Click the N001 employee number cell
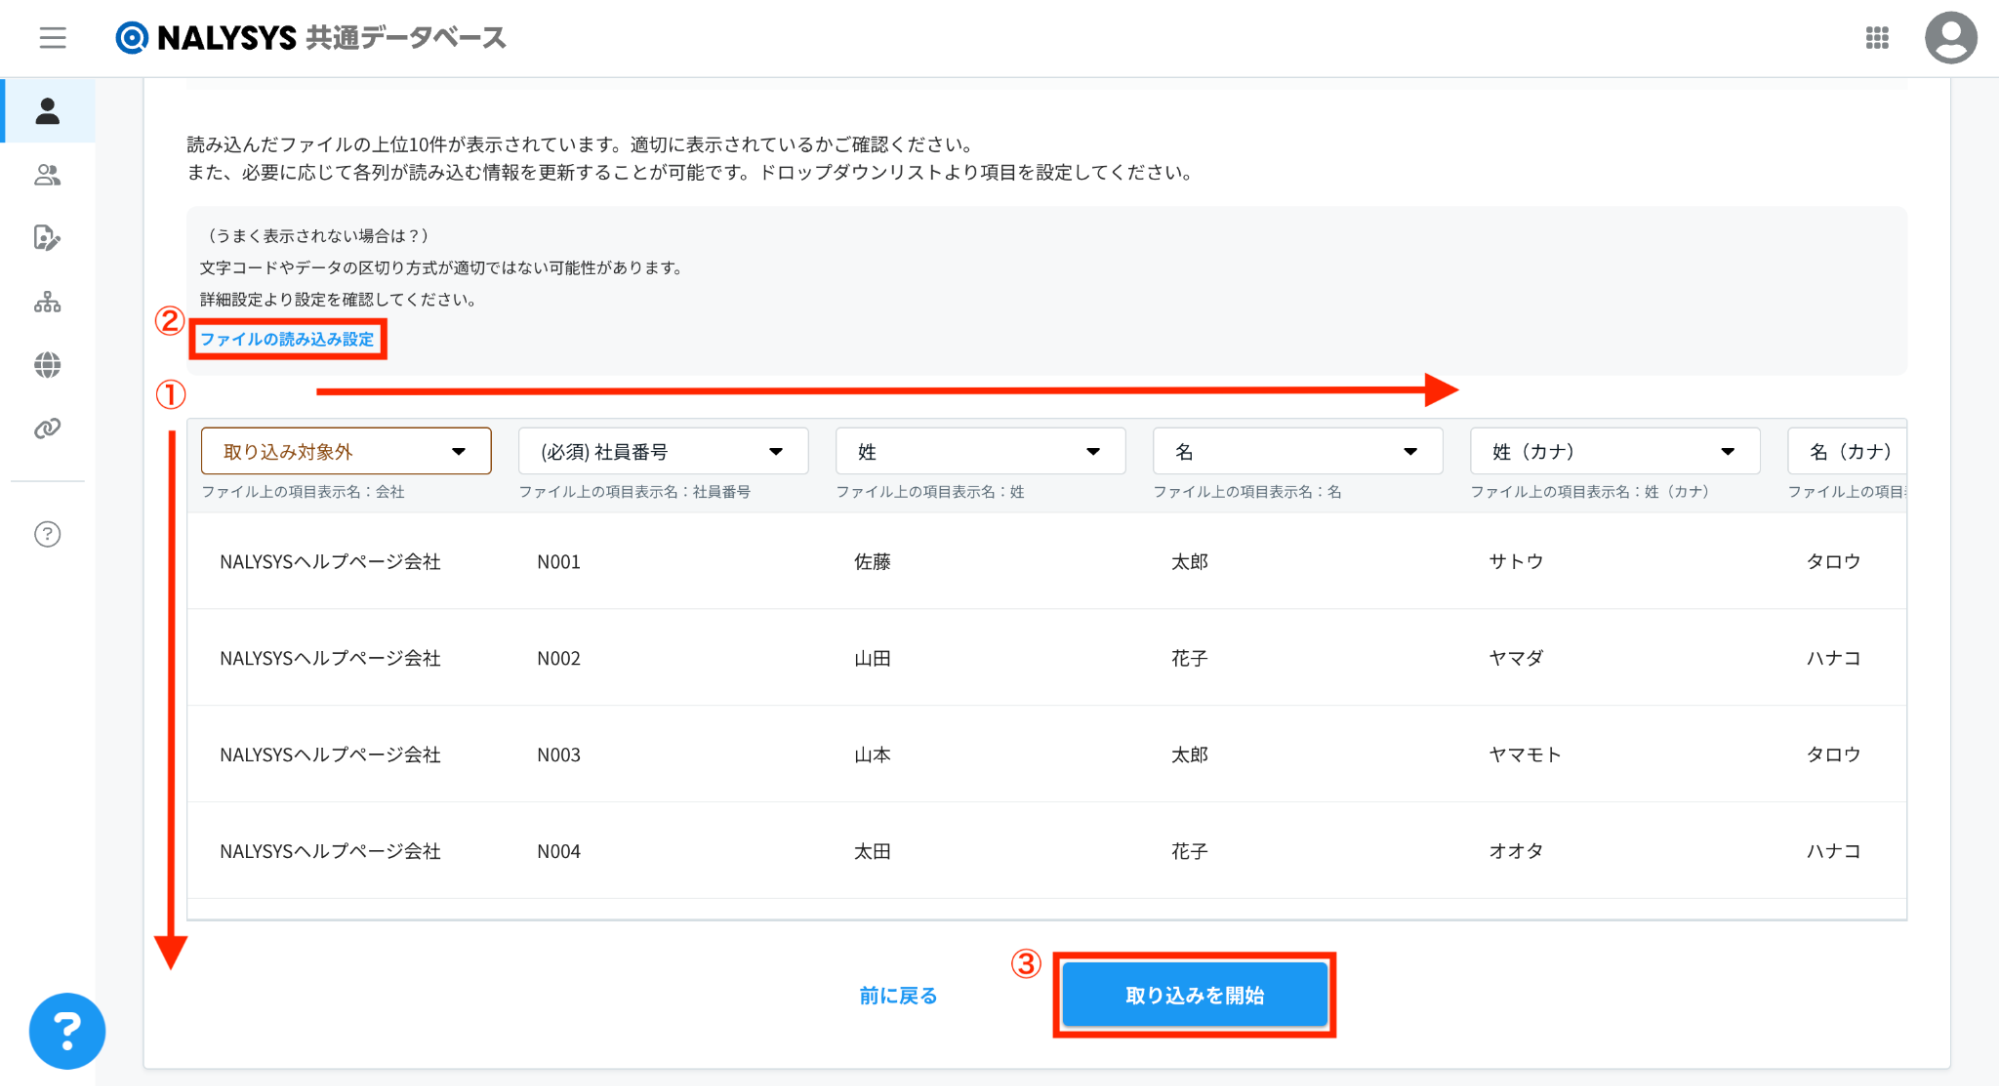Screen dimensions: 1999x1087 tap(559, 562)
